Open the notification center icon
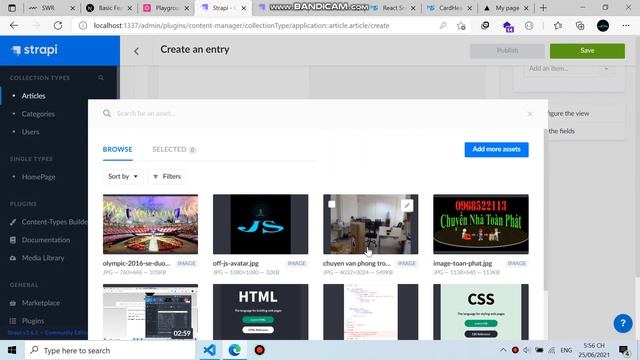Viewport: 640px width, 360px height. [x=624, y=350]
